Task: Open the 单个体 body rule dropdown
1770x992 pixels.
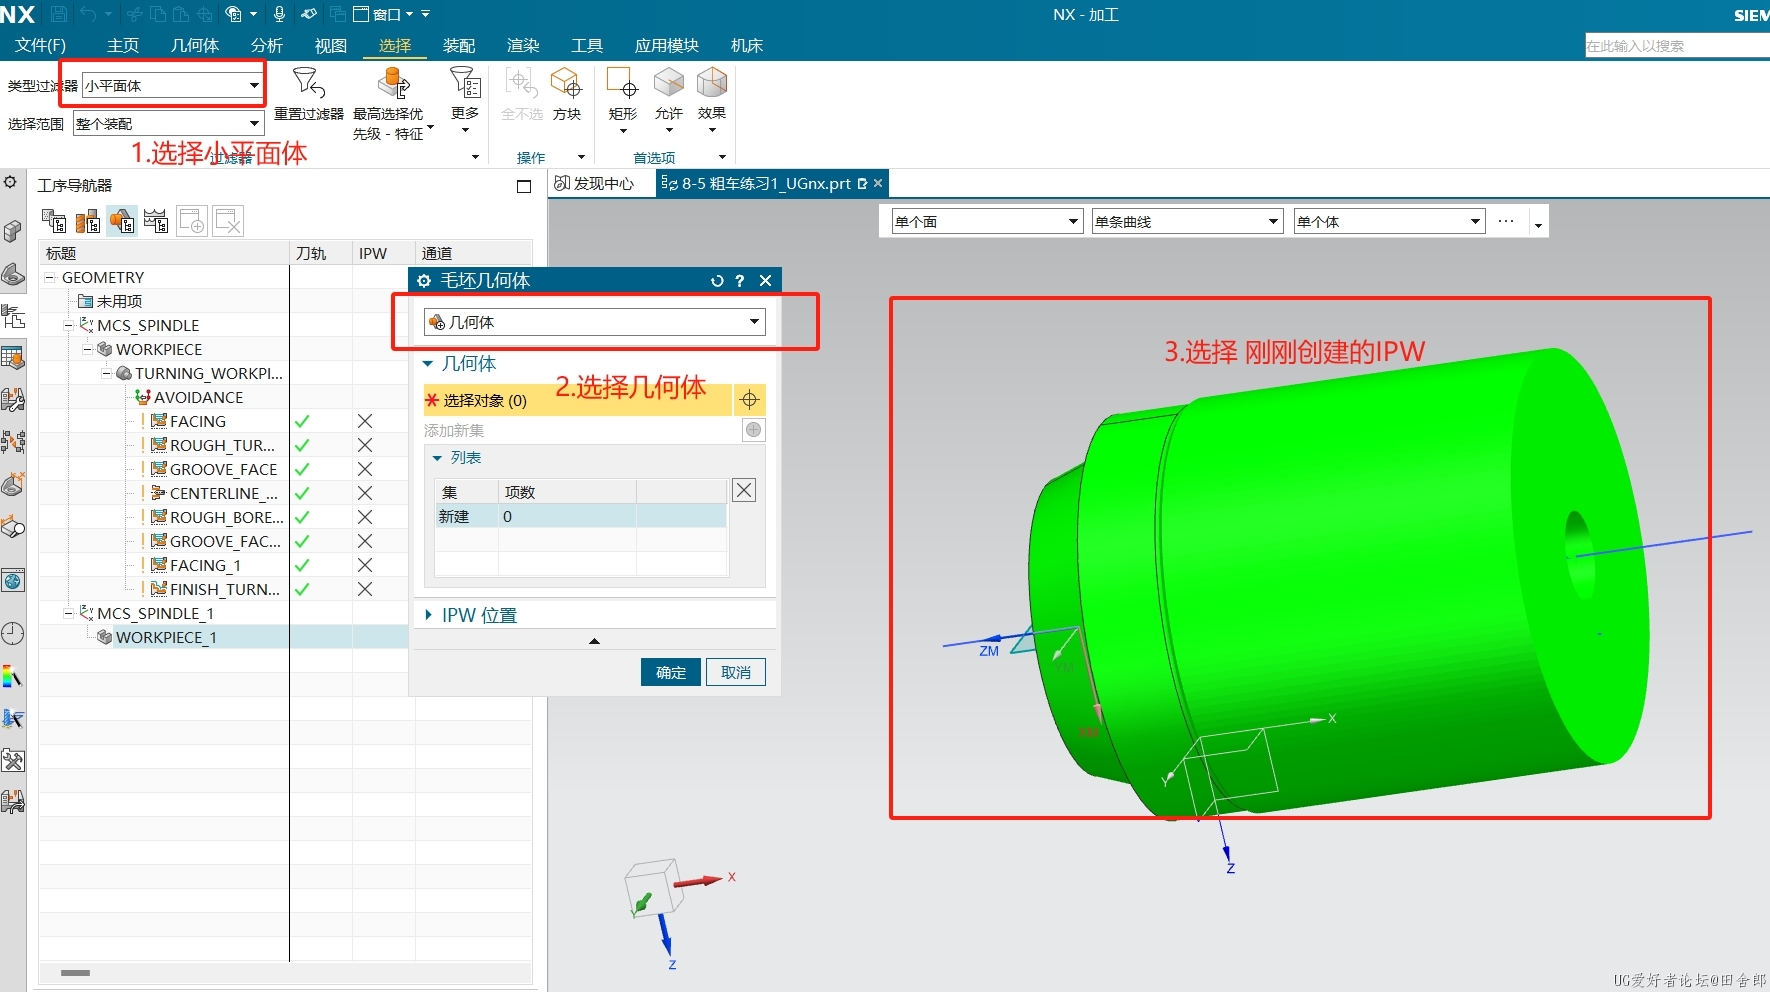Action: click(1389, 222)
